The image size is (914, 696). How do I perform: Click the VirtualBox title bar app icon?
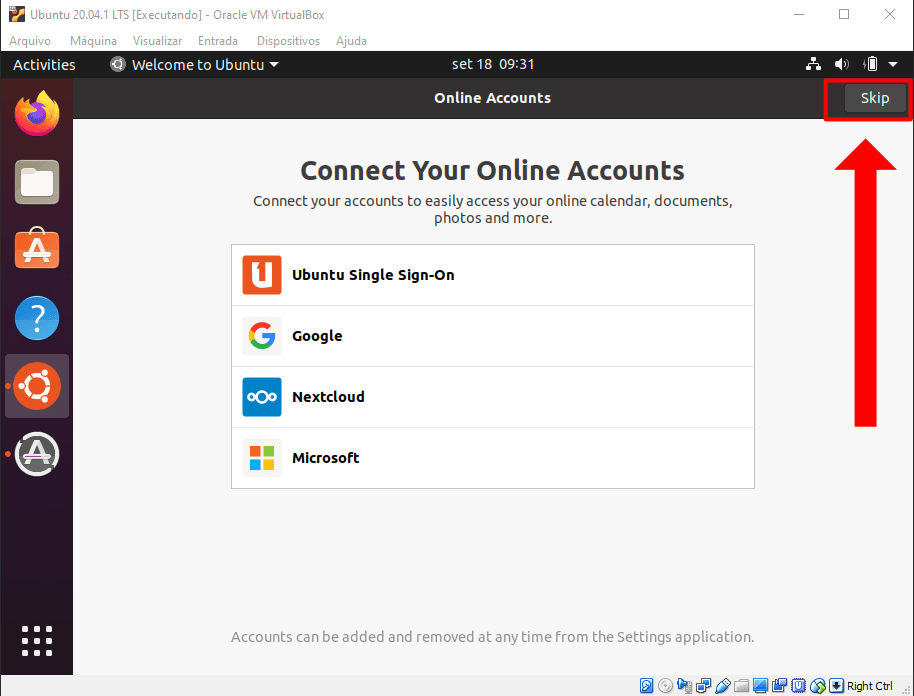click(x=17, y=15)
